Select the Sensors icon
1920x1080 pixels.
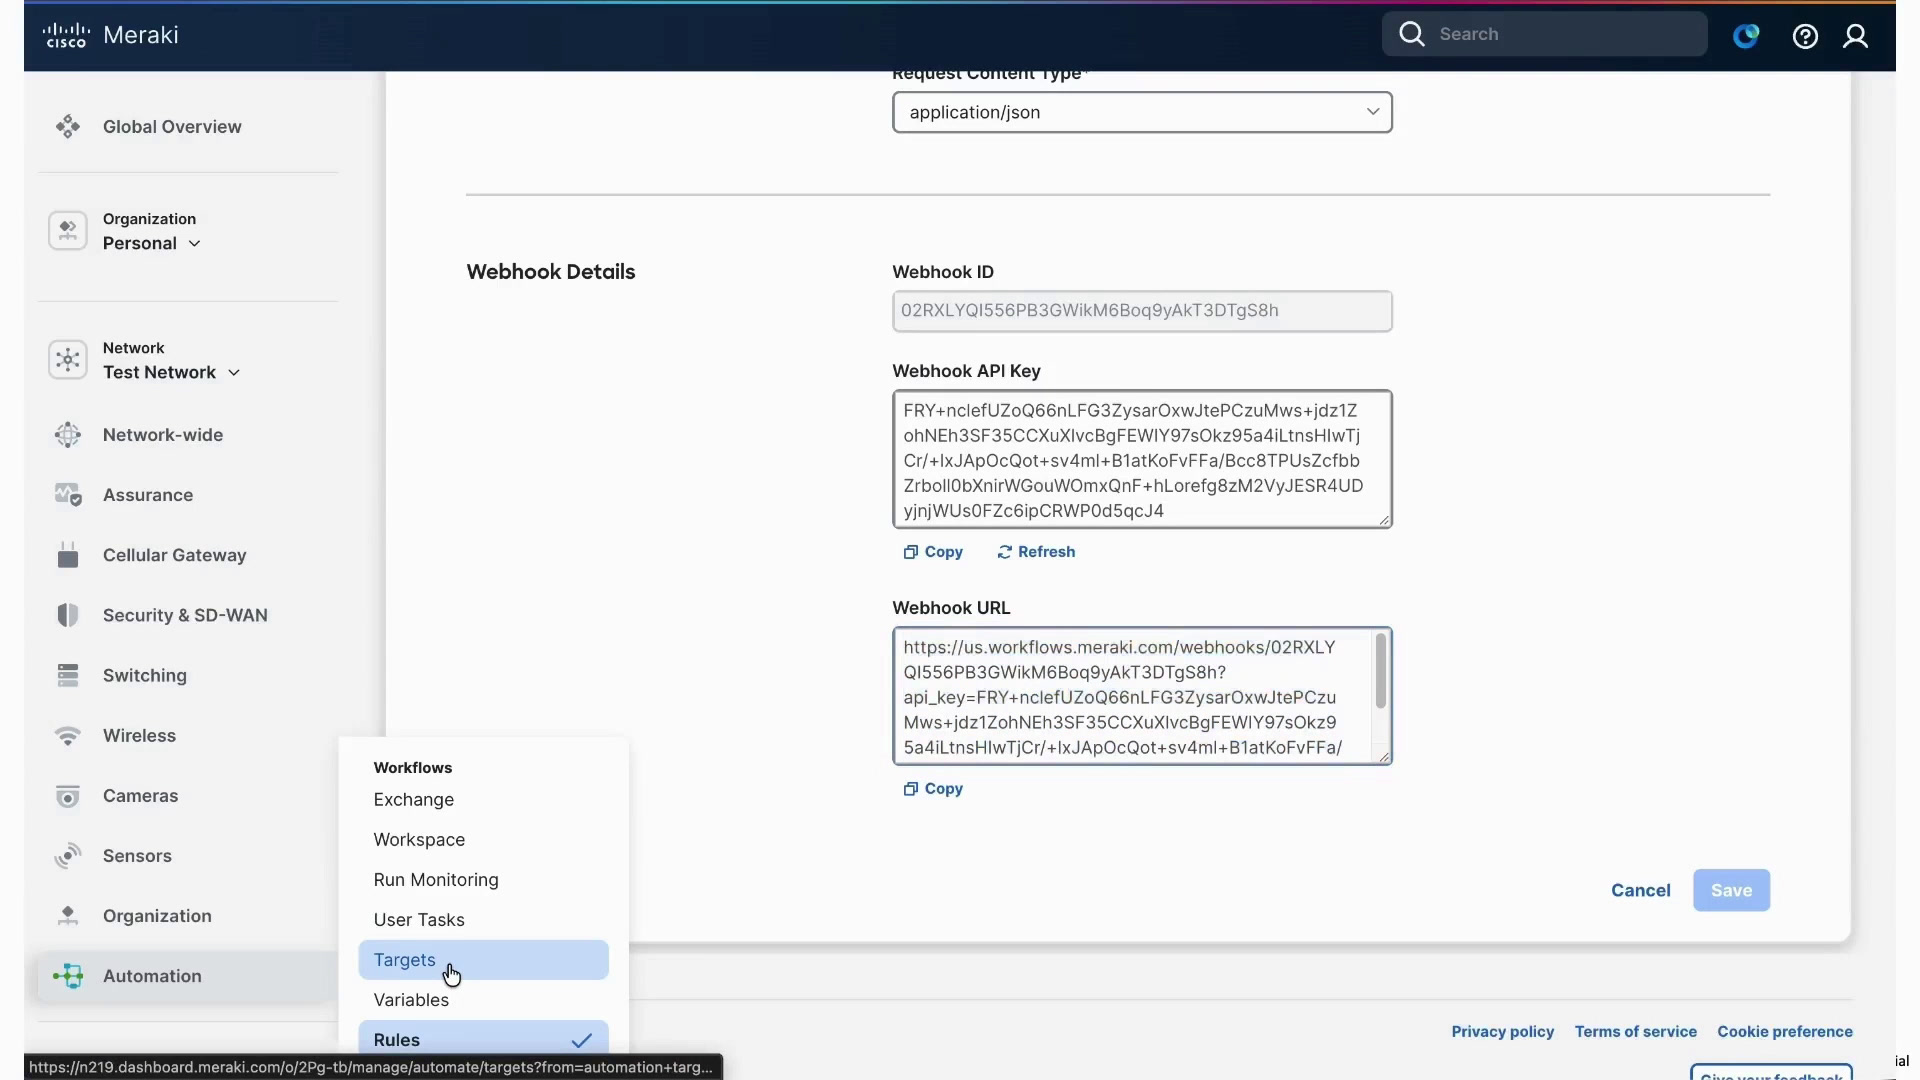pyautogui.click(x=68, y=856)
